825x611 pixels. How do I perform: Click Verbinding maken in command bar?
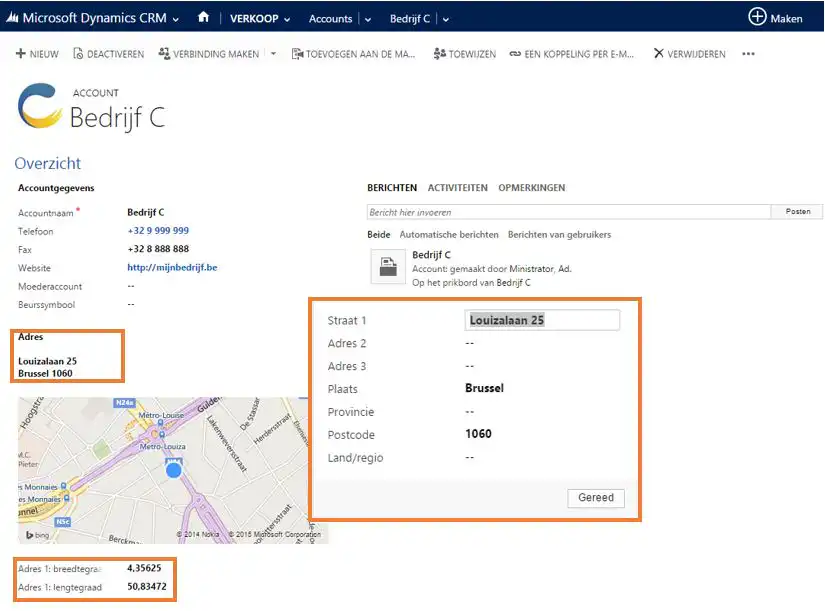tap(209, 54)
